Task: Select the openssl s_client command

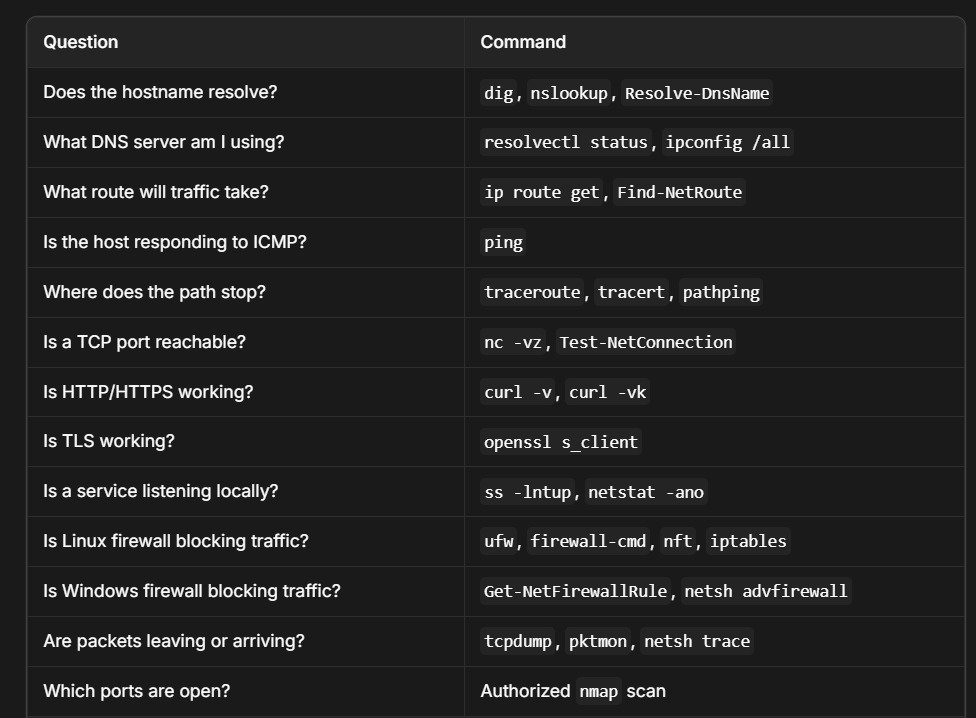Action: tap(561, 442)
